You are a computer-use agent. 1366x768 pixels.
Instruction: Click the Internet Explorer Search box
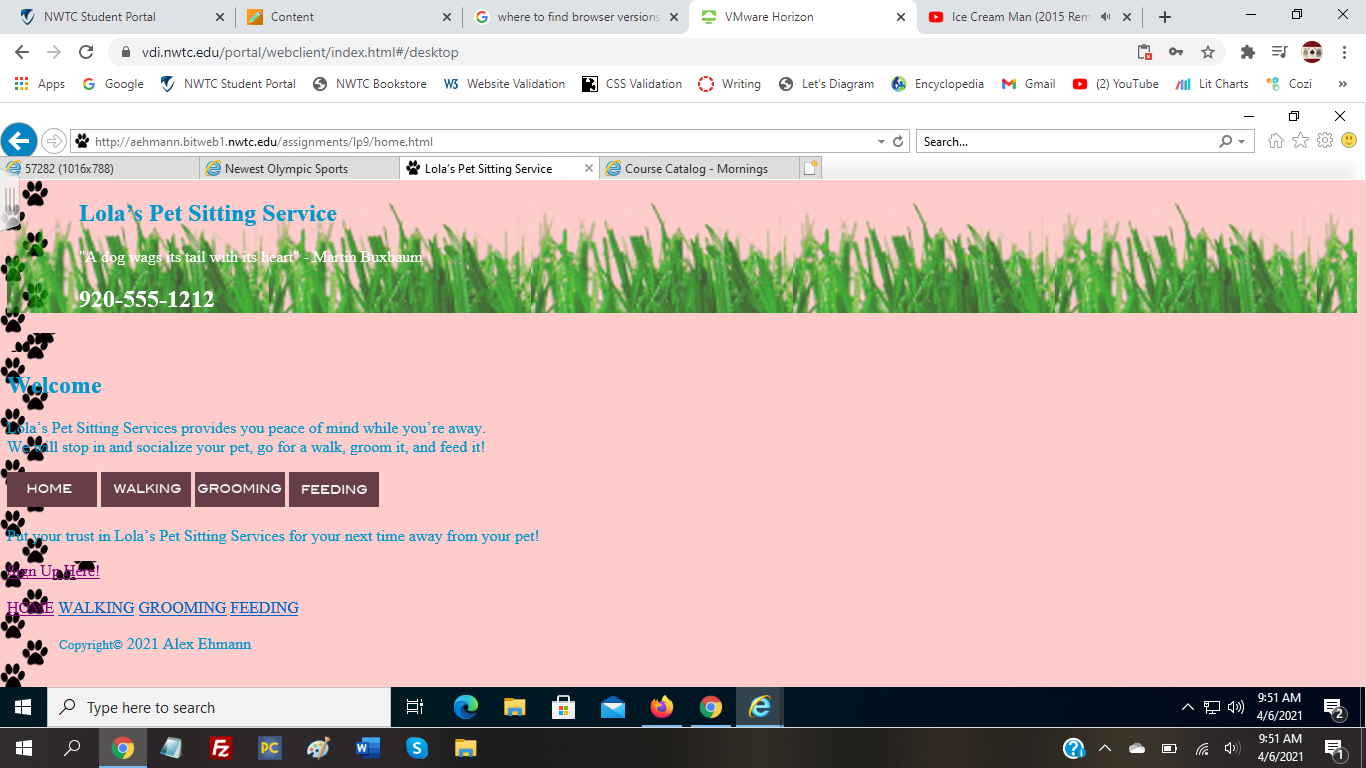coord(1065,142)
